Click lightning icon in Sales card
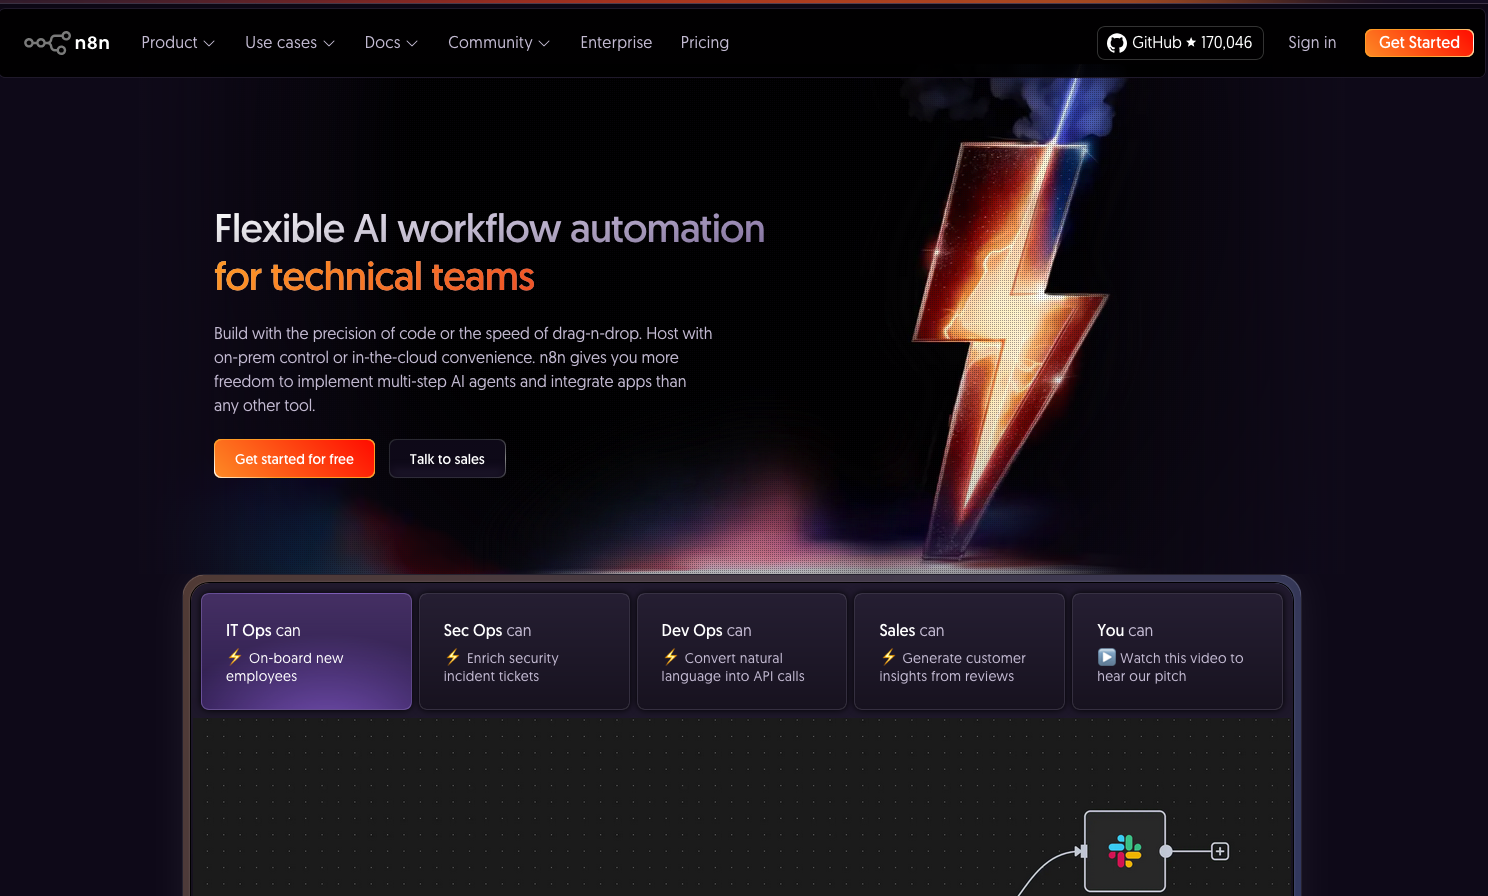Viewport: 1488px width, 896px height. (x=889, y=657)
